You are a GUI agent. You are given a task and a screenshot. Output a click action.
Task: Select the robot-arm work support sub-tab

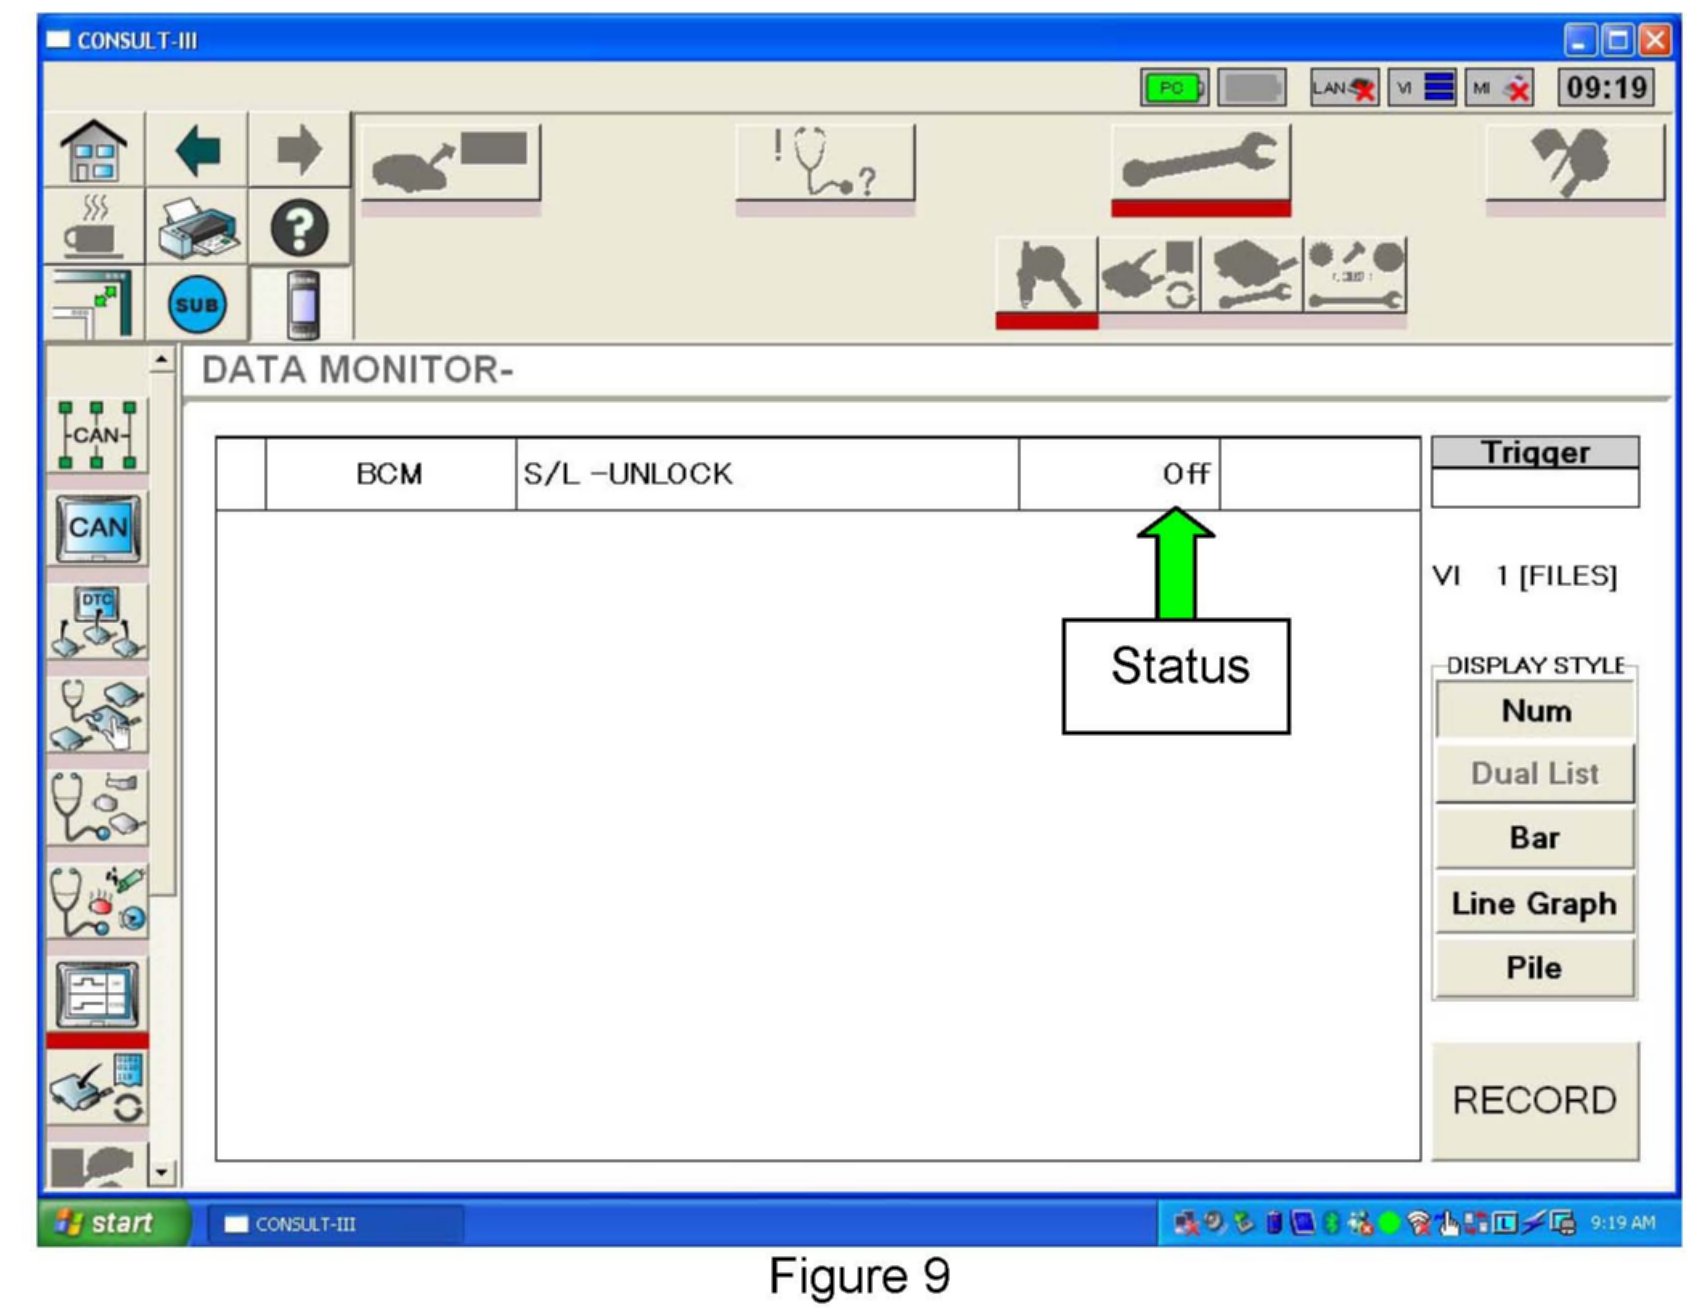1046,275
